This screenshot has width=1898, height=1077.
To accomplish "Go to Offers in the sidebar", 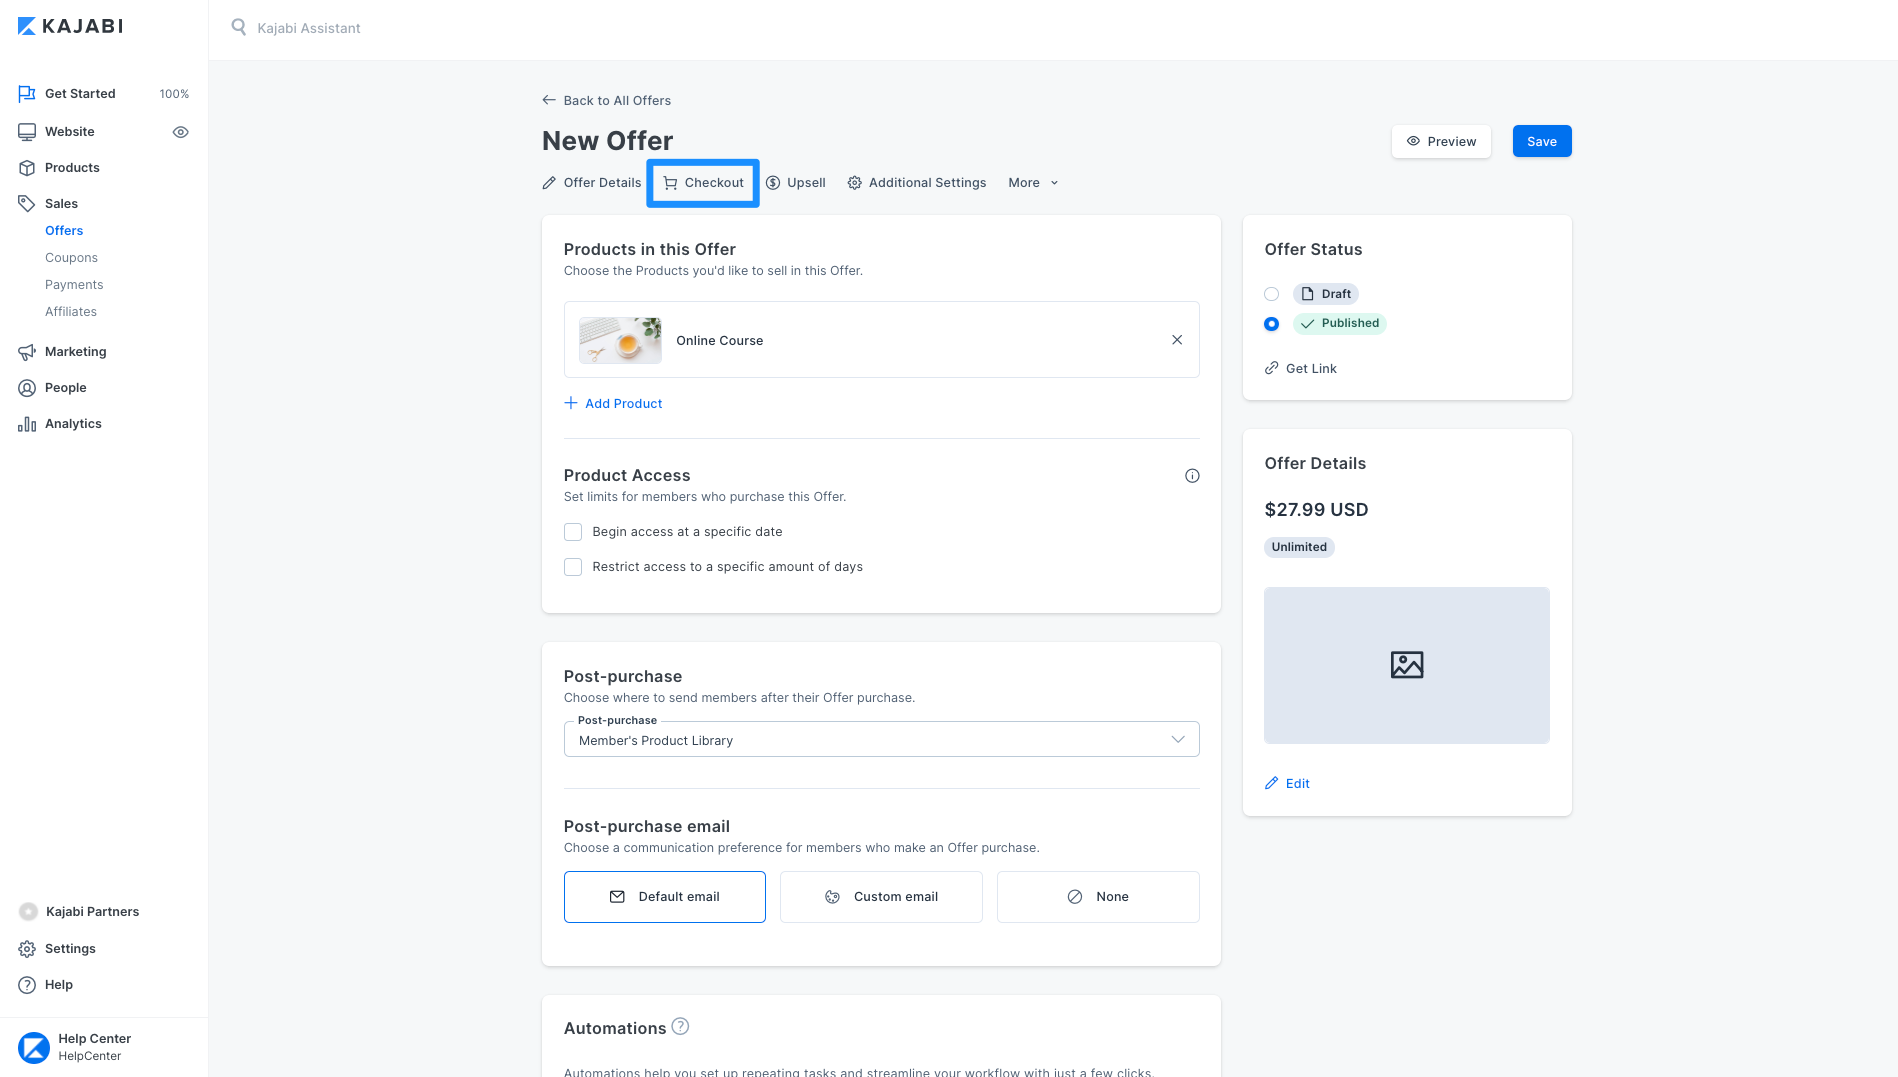I will pyautogui.click(x=64, y=231).
